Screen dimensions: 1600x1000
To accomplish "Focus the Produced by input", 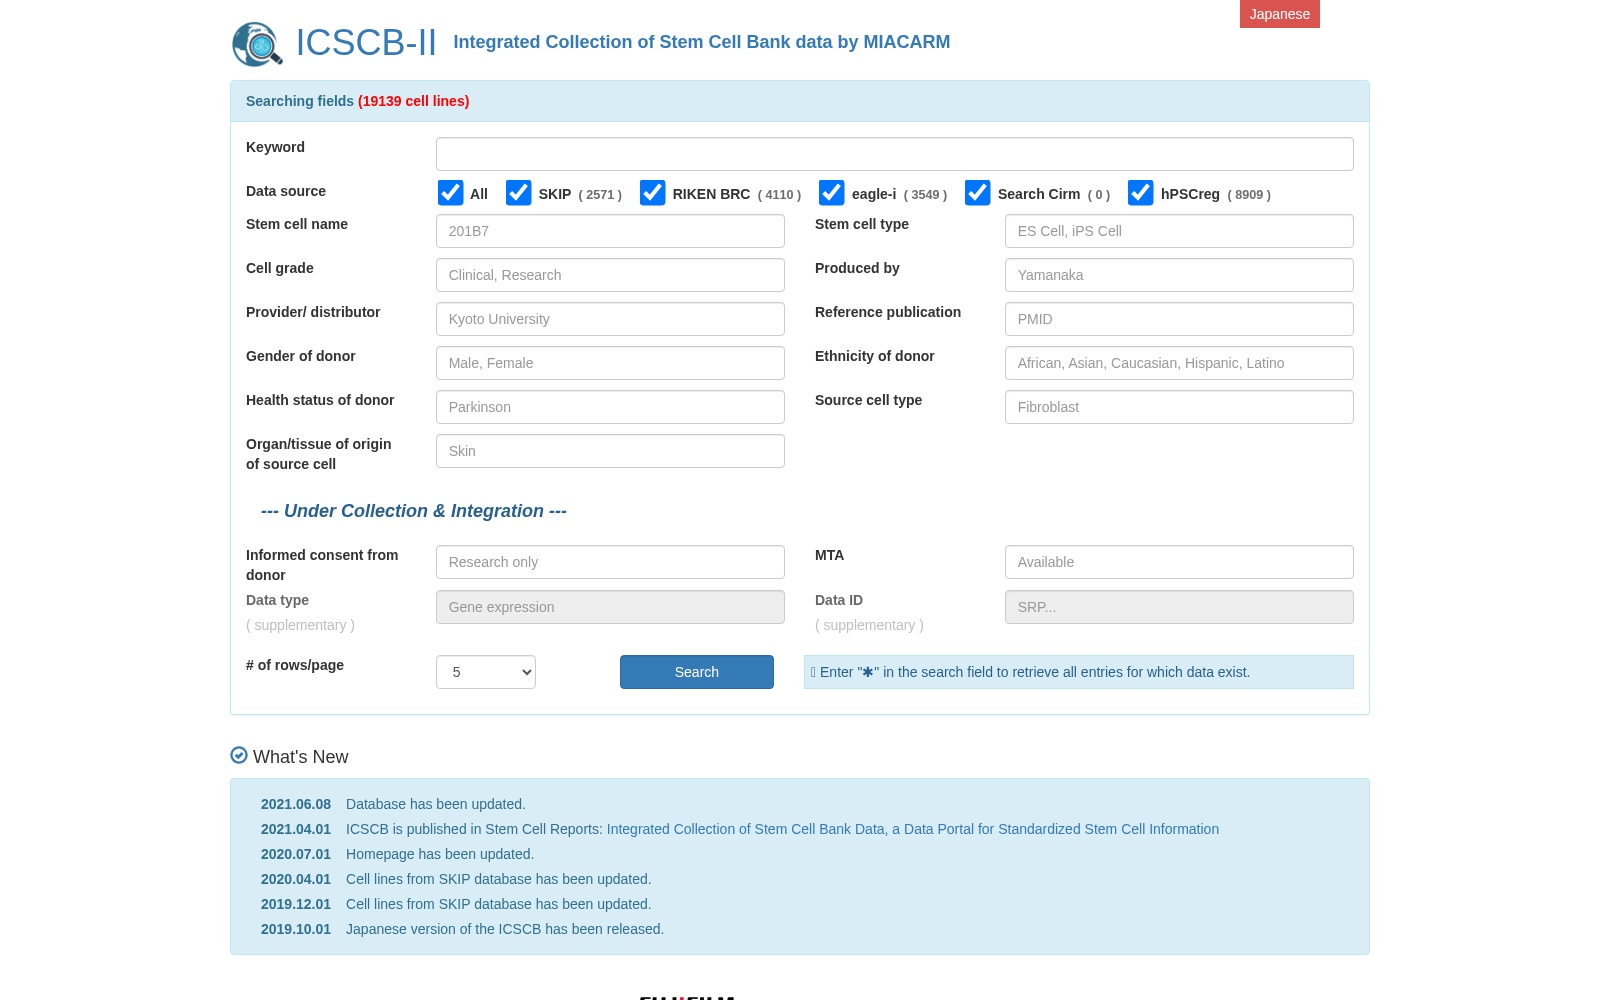I will [1179, 275].
